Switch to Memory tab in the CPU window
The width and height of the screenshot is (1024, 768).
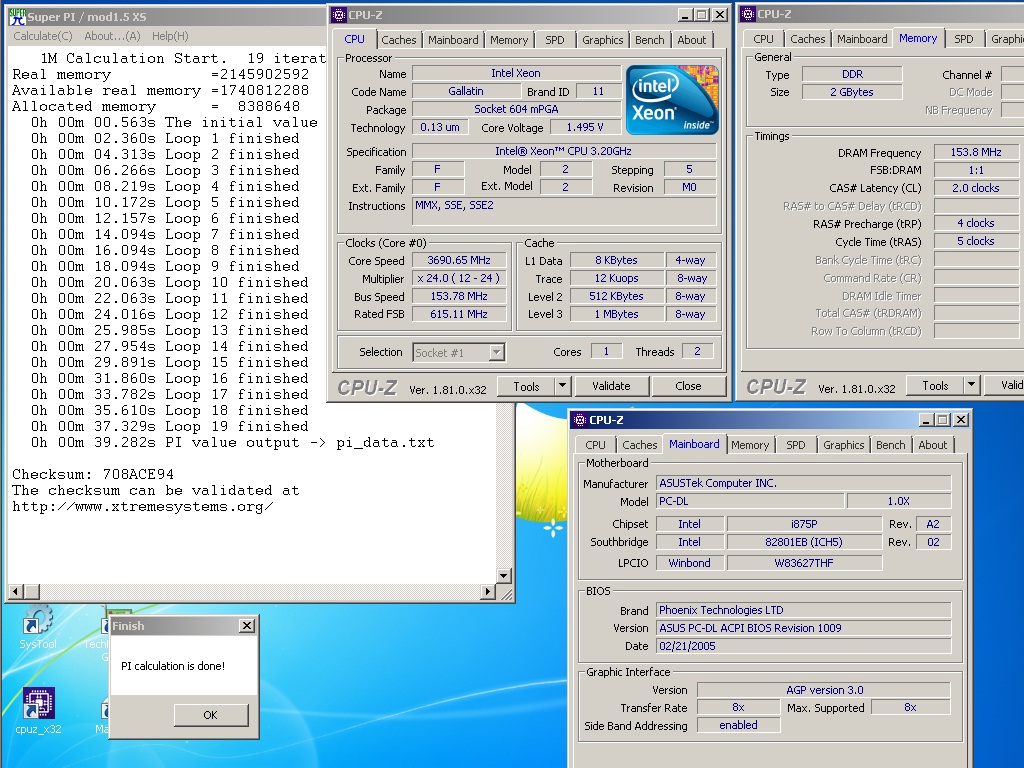[509, 40]
